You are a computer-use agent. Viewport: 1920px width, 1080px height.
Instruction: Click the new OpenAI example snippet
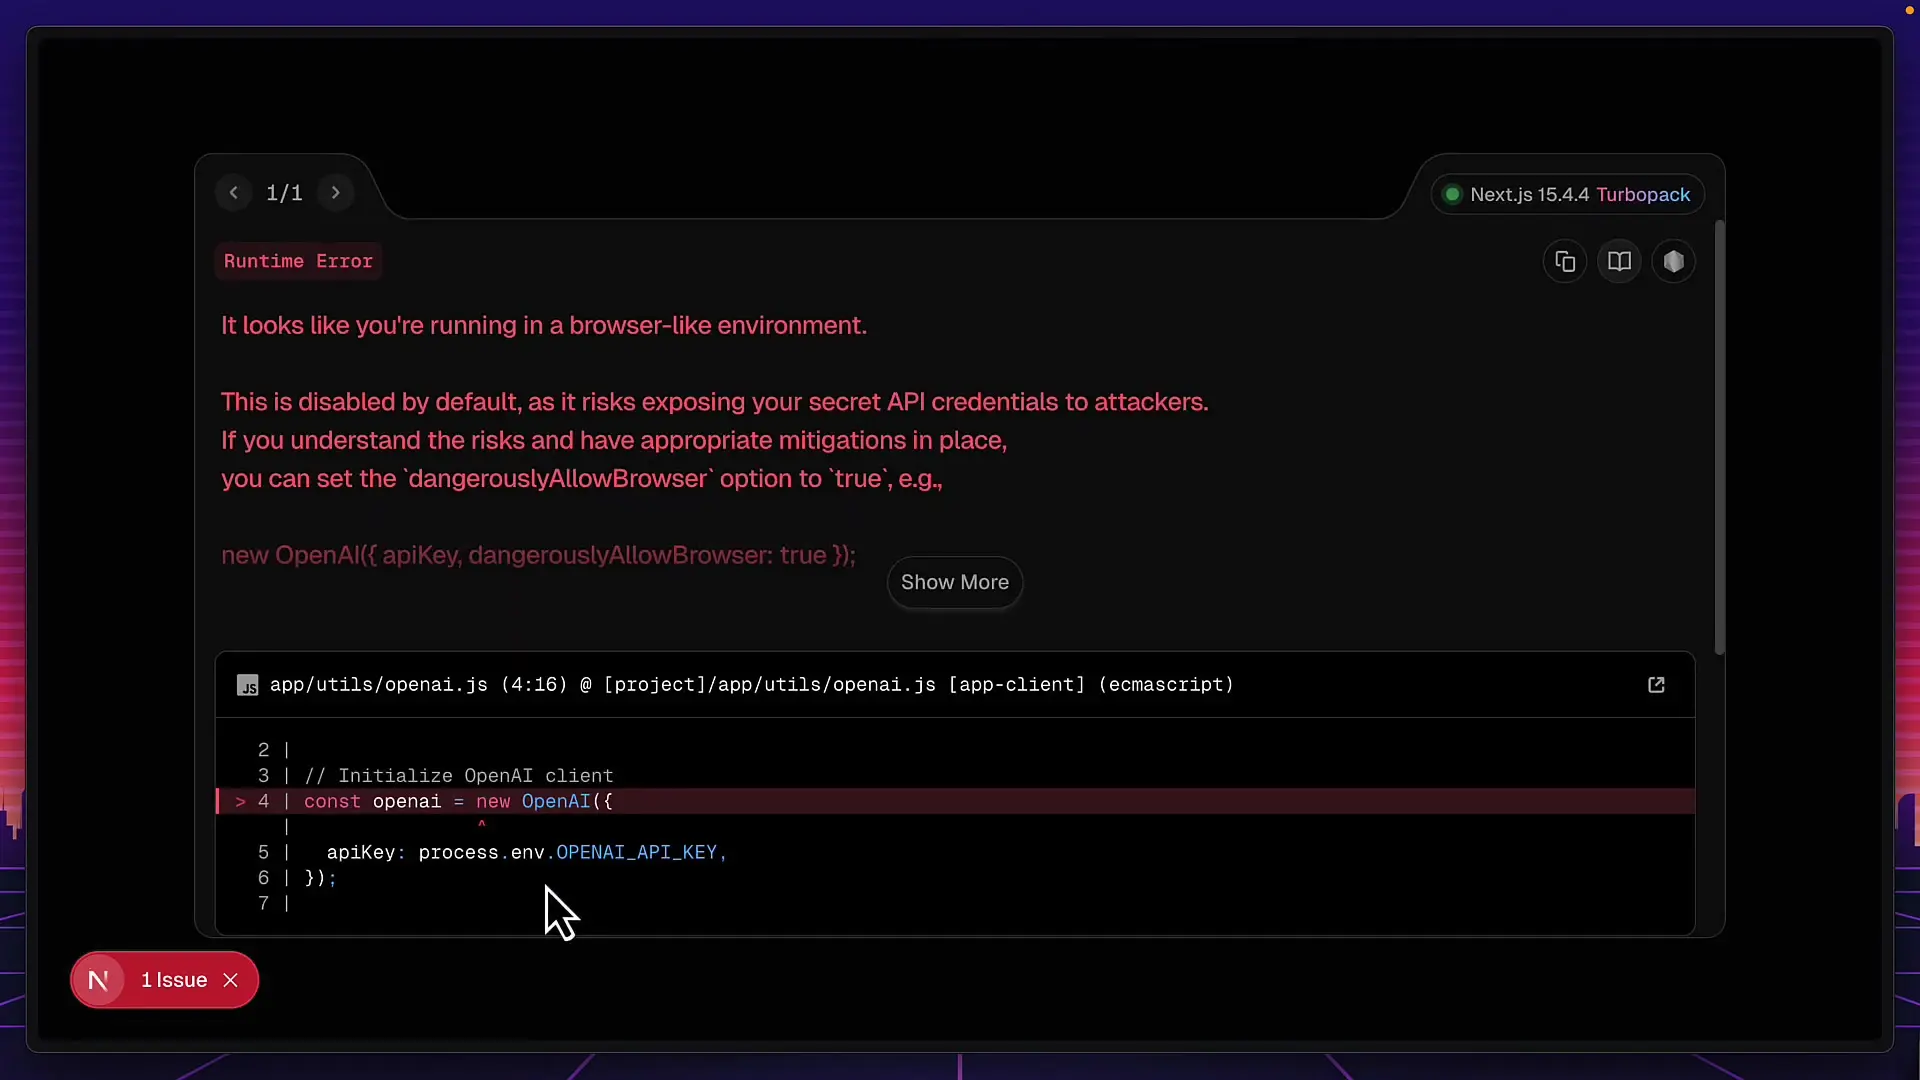[x=538, y=556]
